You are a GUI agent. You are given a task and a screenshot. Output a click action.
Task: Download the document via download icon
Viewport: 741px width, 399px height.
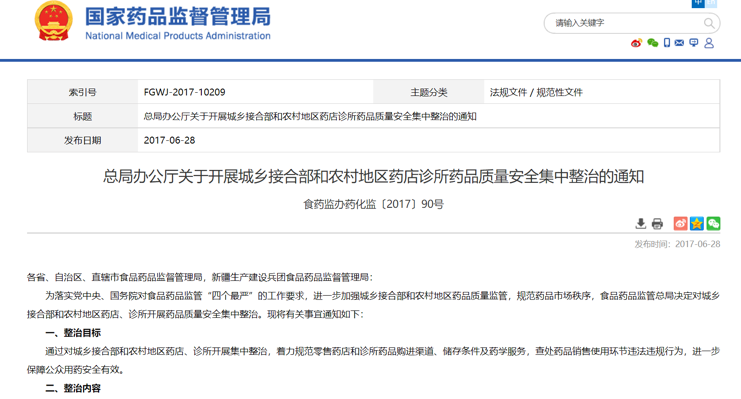coord(640,223)
